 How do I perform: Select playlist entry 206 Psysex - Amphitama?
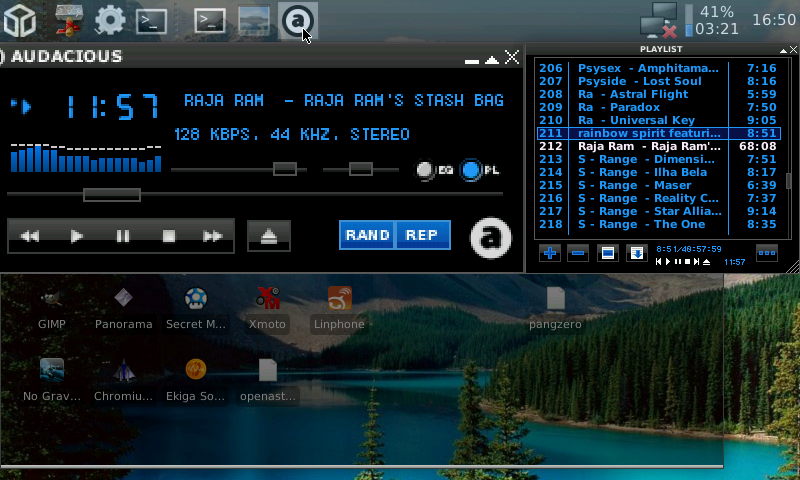(658, 68)
